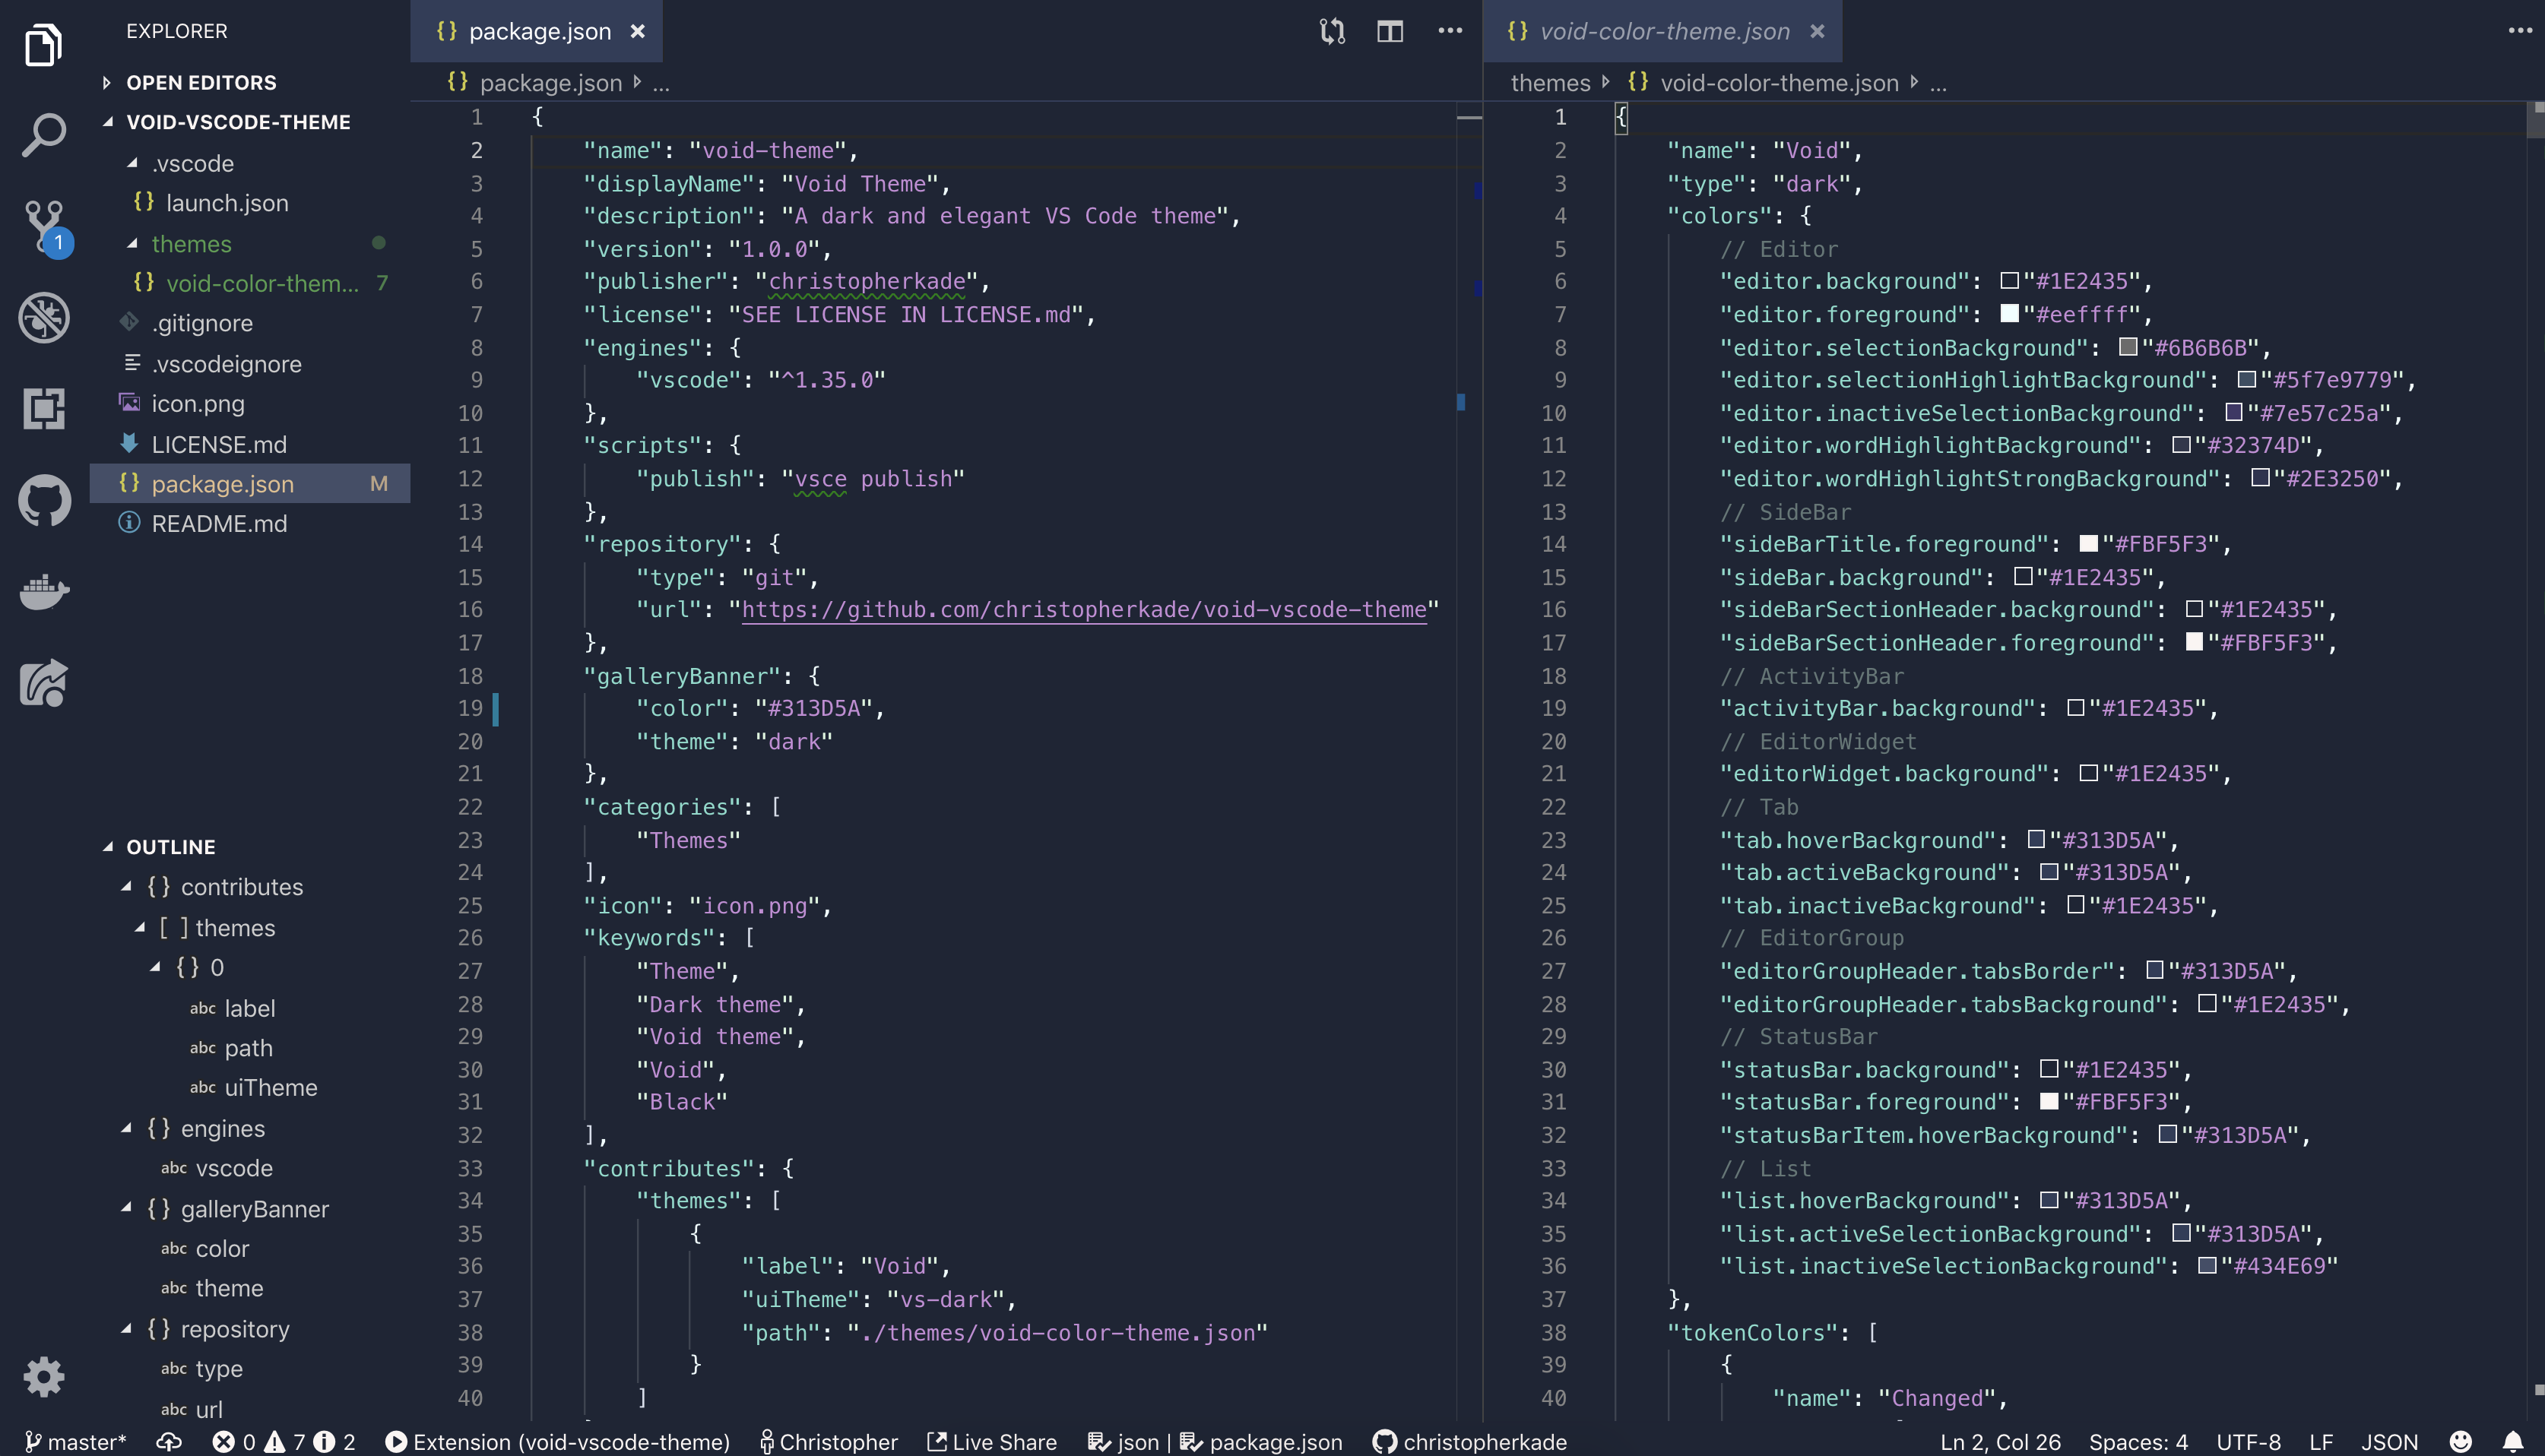
Task: Collapse the galleryBanner node in Outline
Action: click(127, 1208)
